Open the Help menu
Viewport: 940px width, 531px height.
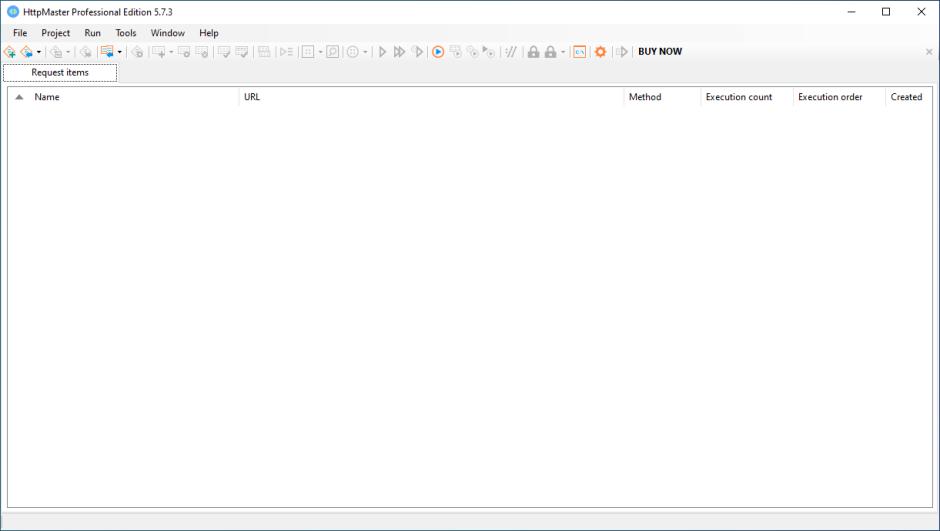(x=209, y=33)
